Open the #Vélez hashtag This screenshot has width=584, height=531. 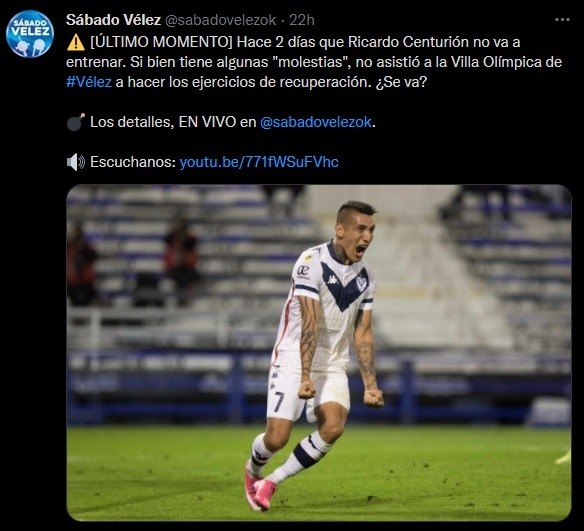(89, 82)
